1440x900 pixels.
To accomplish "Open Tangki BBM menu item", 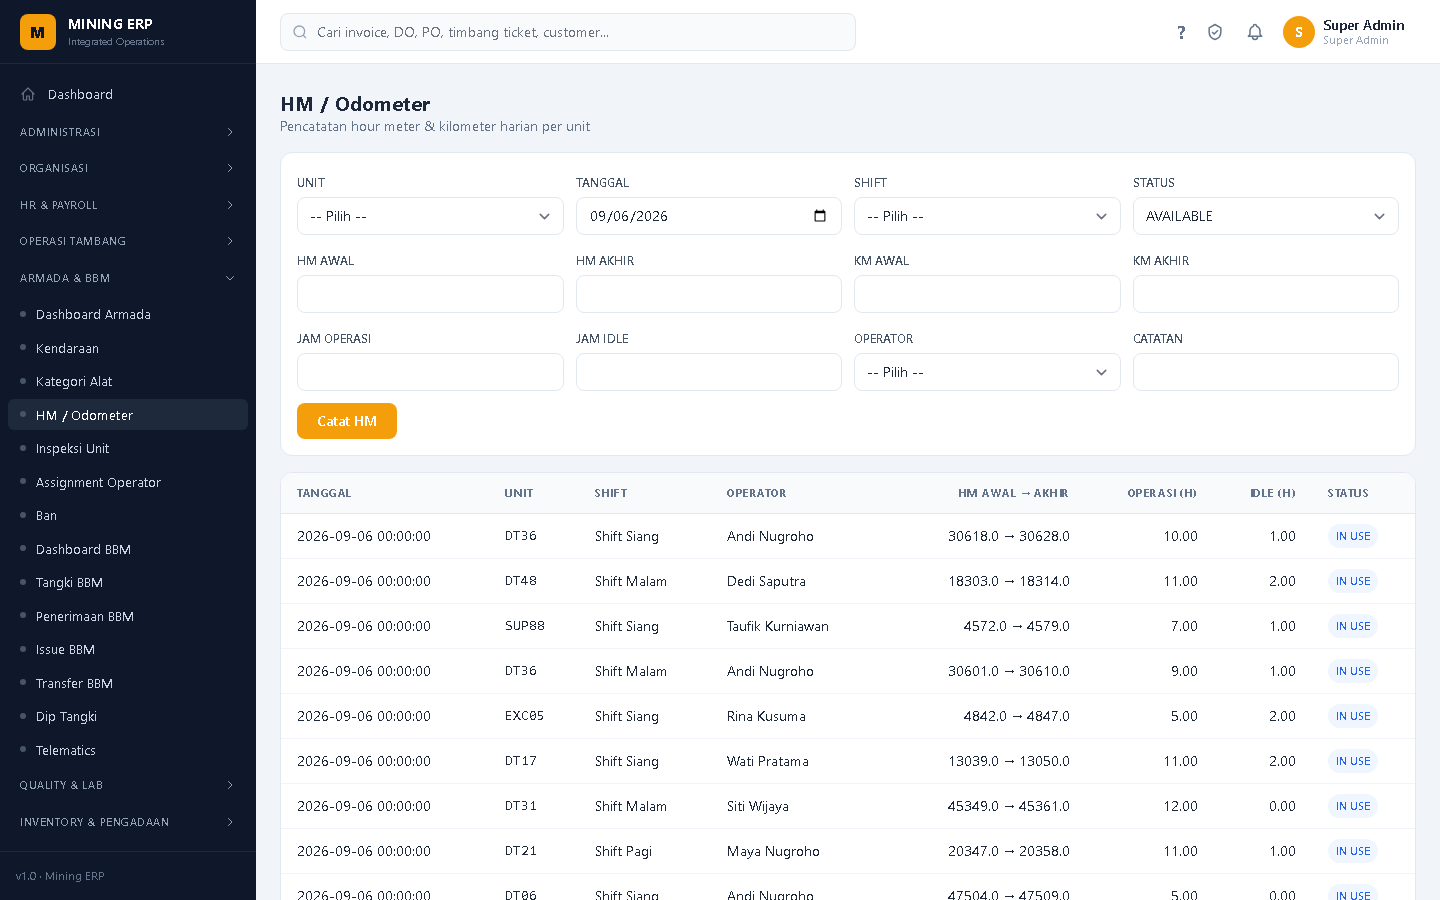I will 128,582.
